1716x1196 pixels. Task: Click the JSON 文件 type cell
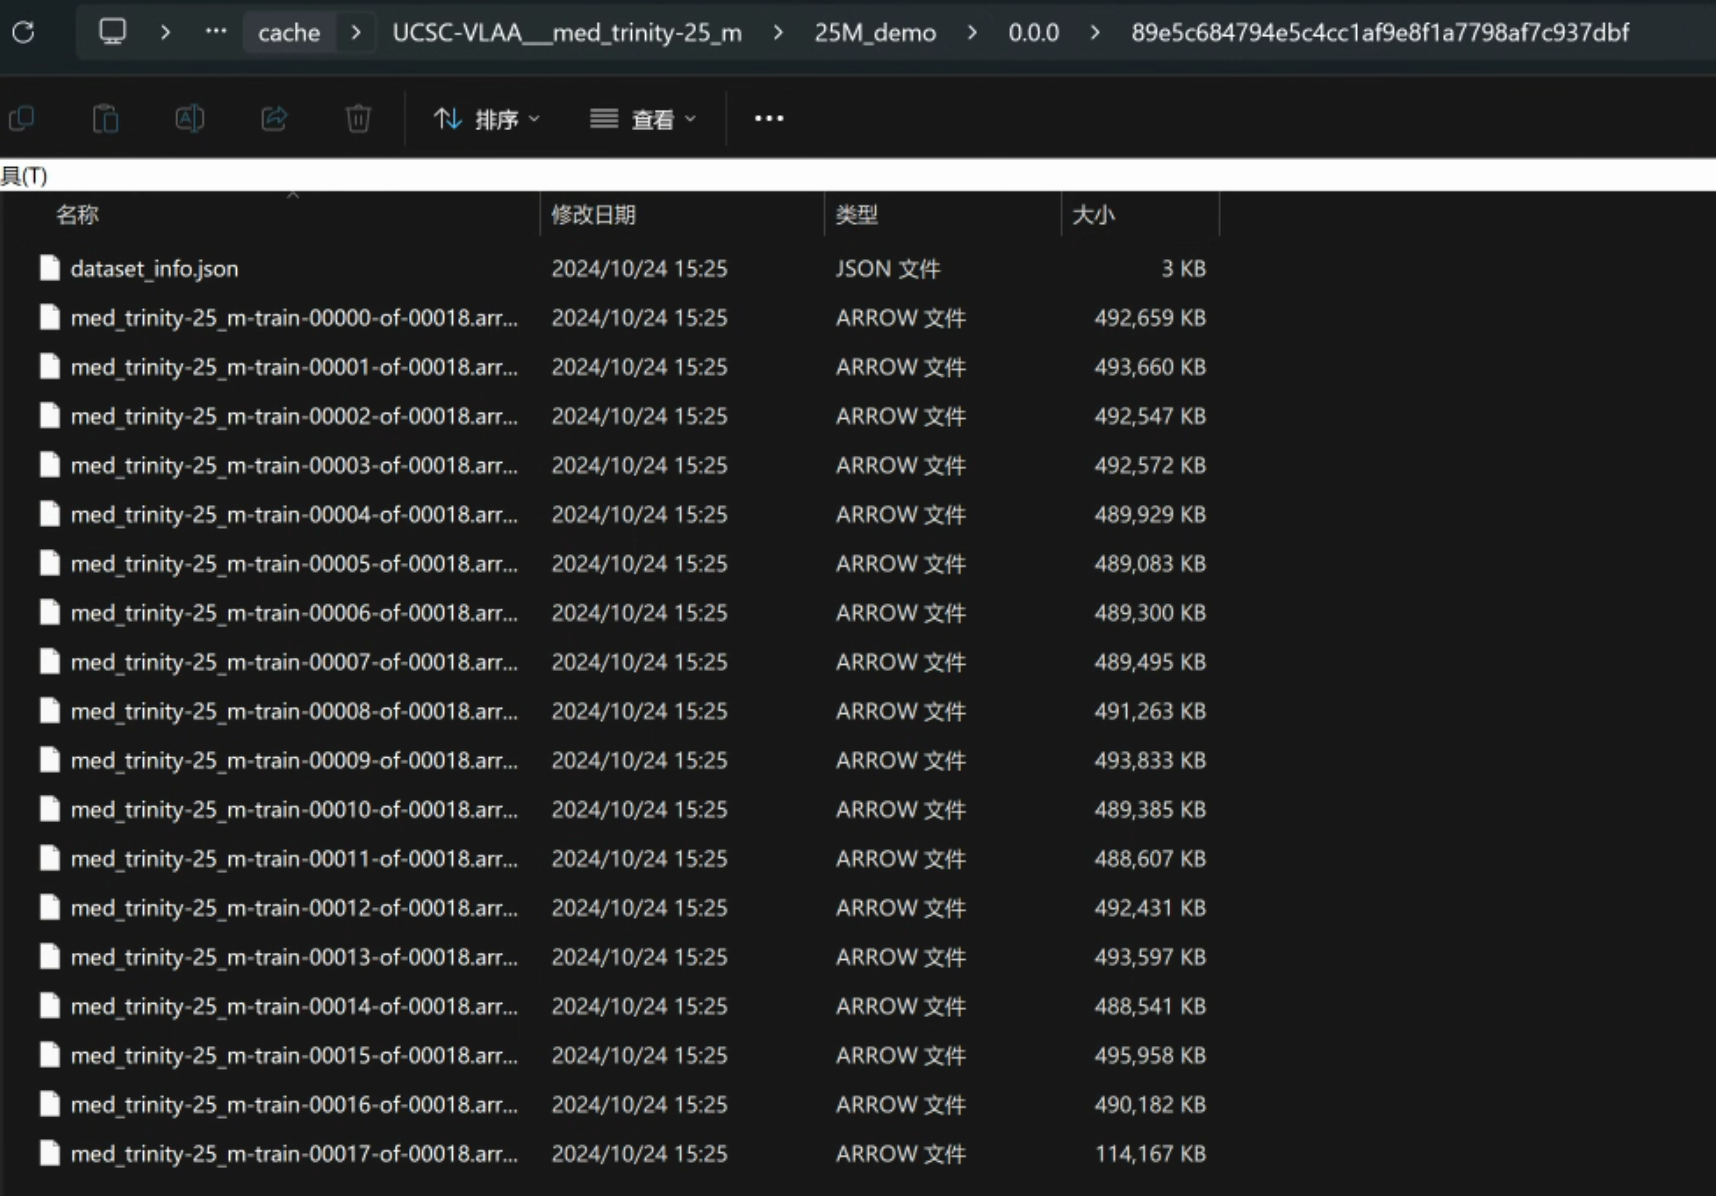click(888, 269)
